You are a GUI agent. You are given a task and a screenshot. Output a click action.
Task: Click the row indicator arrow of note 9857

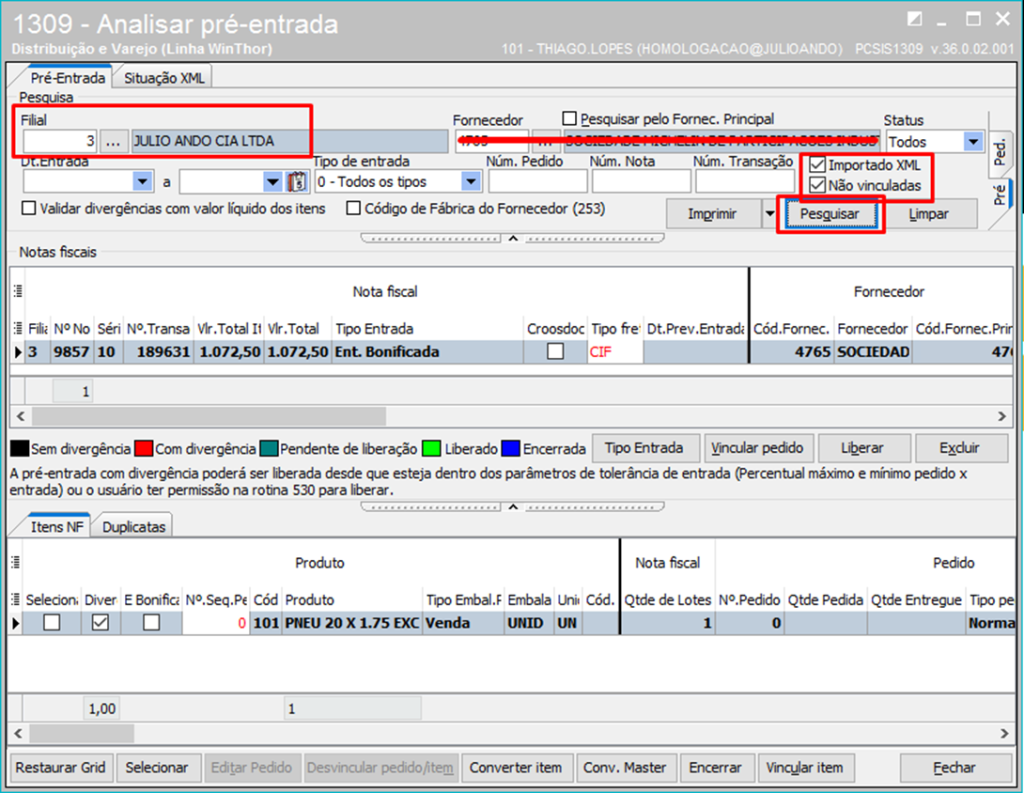17,352
